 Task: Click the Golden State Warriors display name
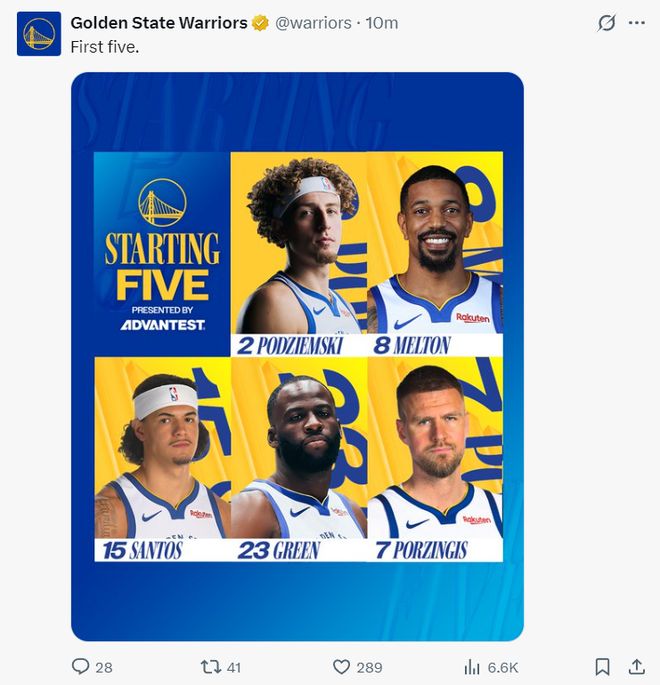pyautogui.click(x=159, y=22)
